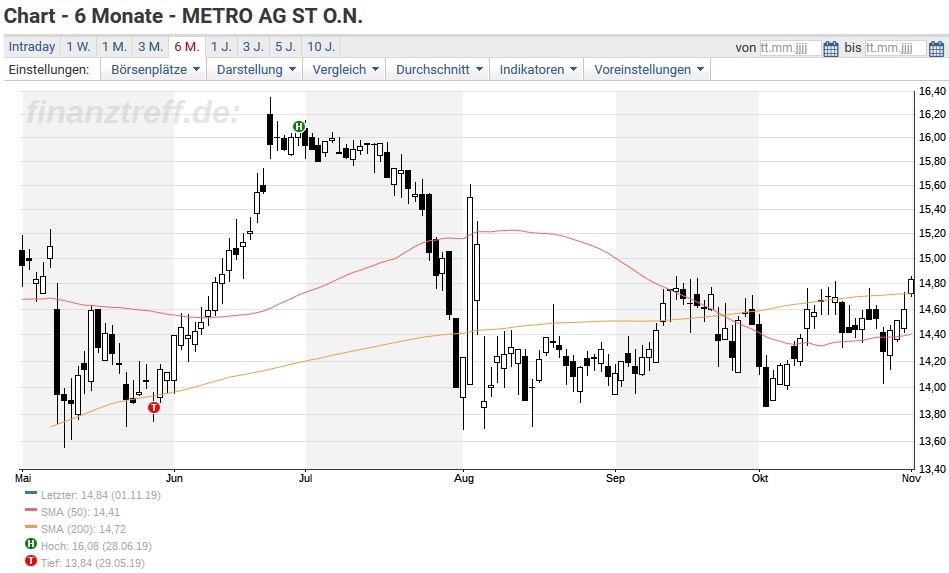Click the orange SMA (200) legend swatch
This screenshot has height=573, width=949.
[x=31, y=528]
